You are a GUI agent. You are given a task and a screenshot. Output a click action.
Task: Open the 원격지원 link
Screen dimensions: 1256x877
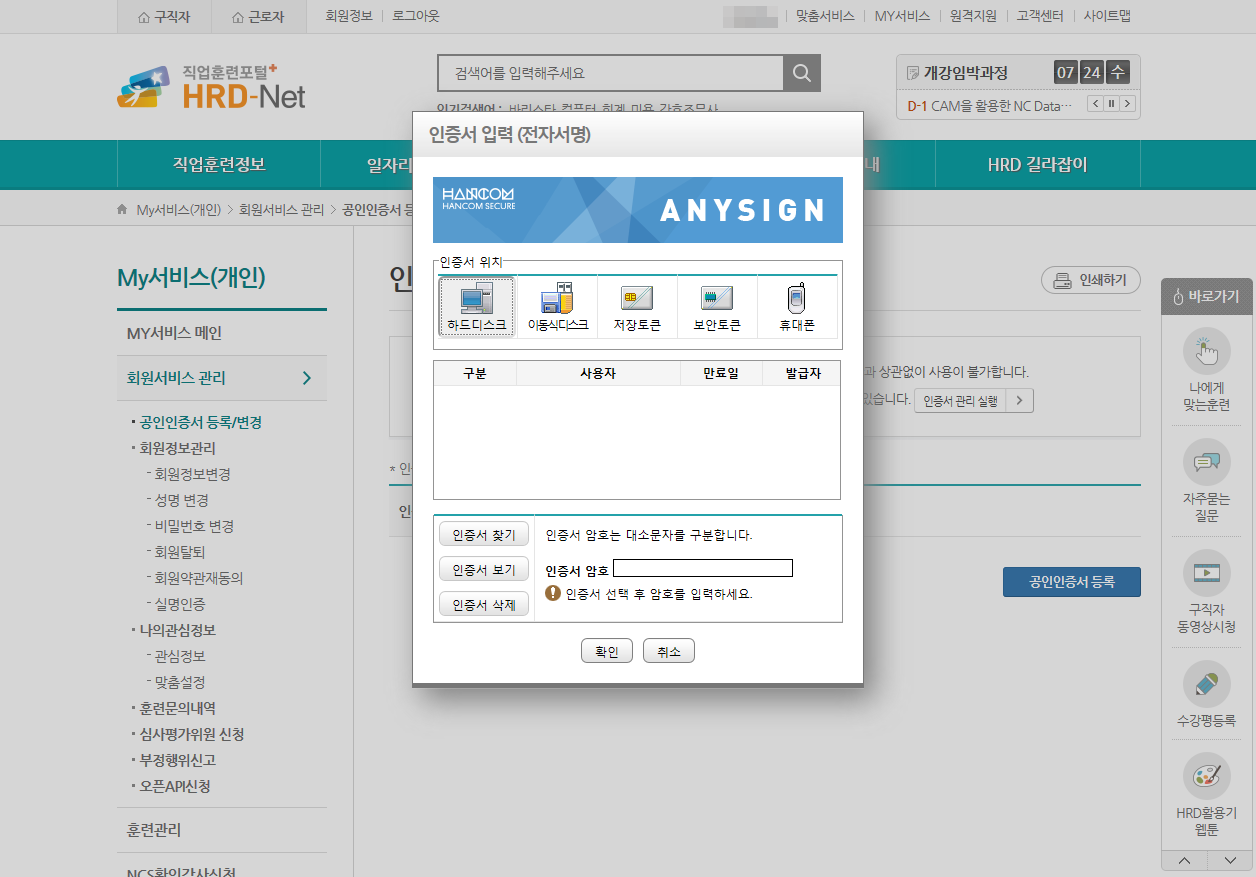coord(973,16)
